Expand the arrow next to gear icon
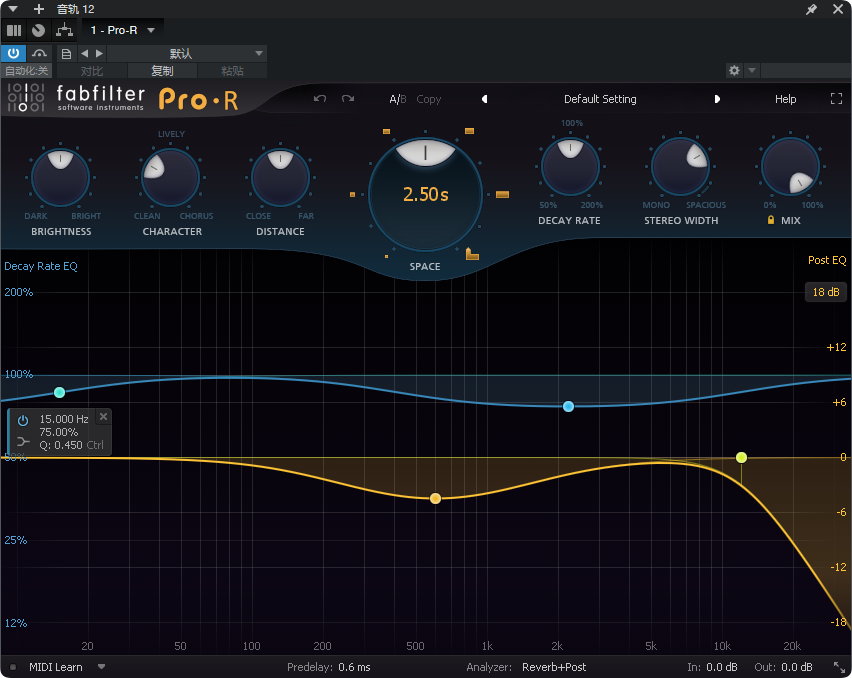Screen dimensions: 852x678 point(751,71)
